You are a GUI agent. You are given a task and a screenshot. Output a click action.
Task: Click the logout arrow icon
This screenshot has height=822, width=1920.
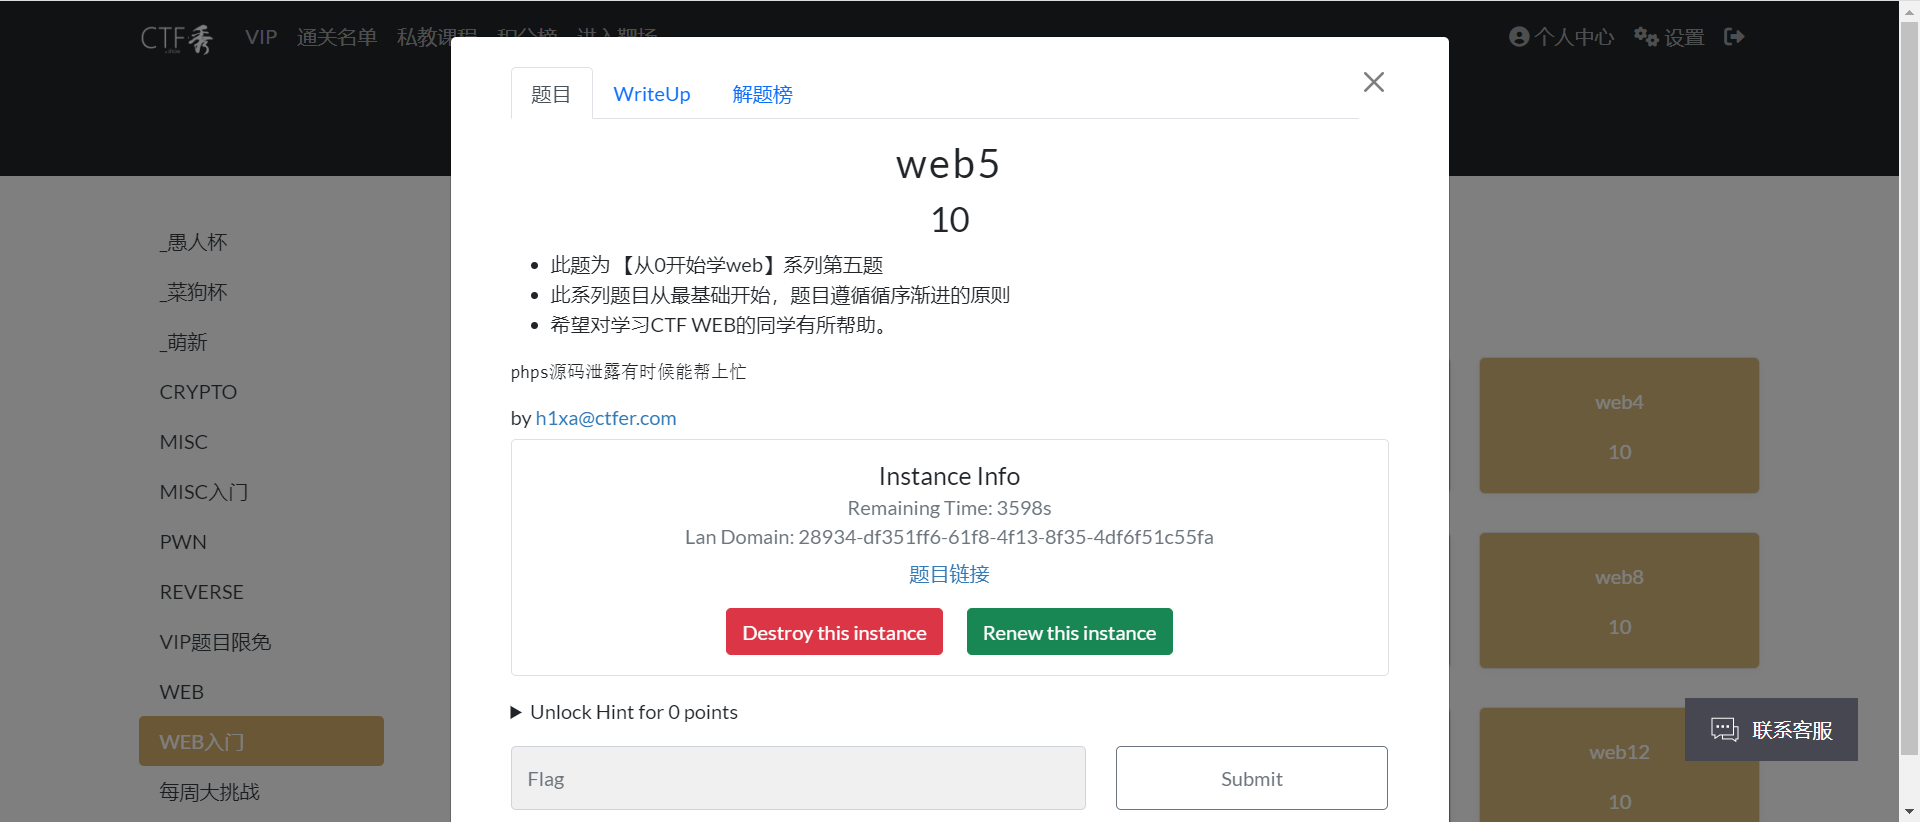coord(1734,37)
